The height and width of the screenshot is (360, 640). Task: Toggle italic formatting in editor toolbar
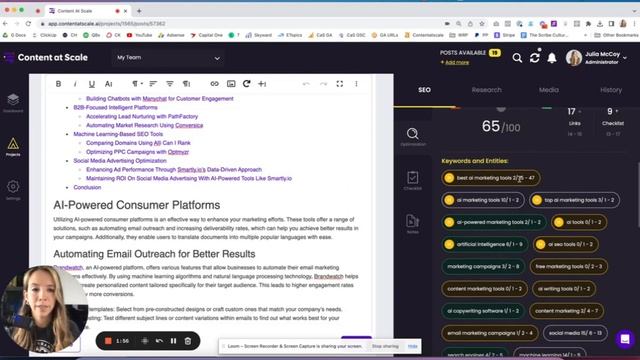pyautogui.click(x=75, y=84)
